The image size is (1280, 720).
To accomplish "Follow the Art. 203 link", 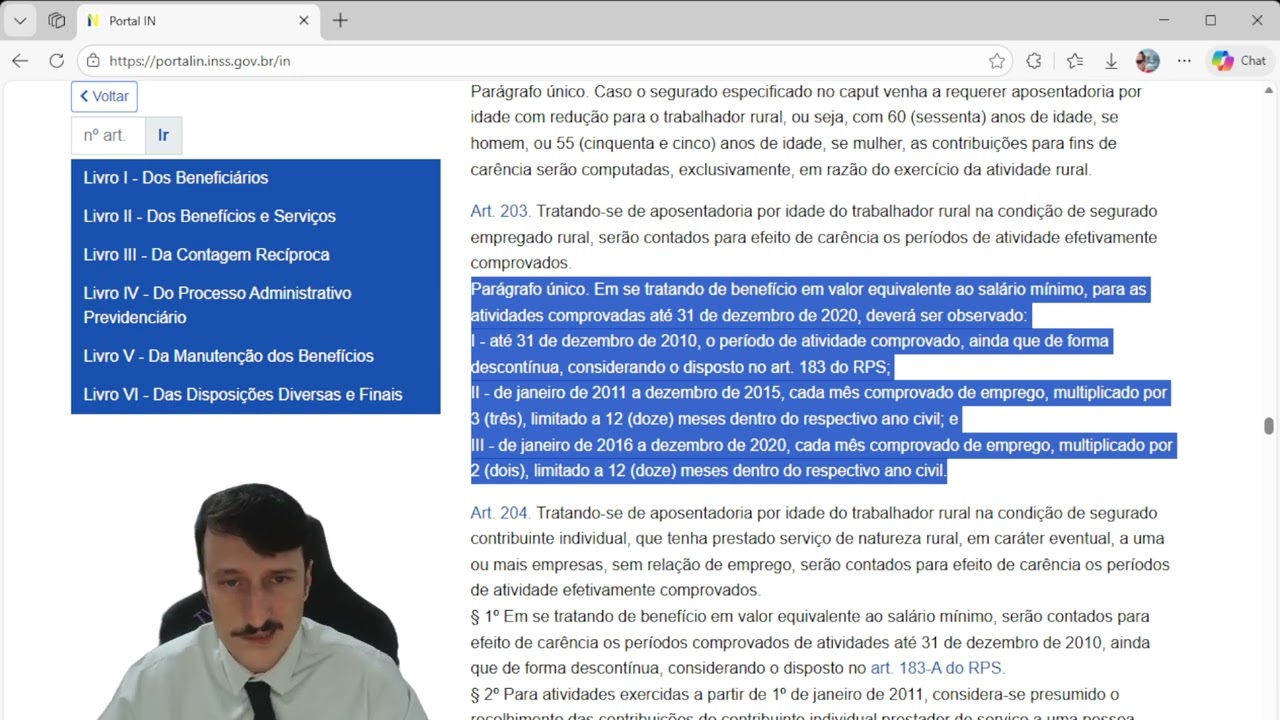I will (x=501, y=211).
